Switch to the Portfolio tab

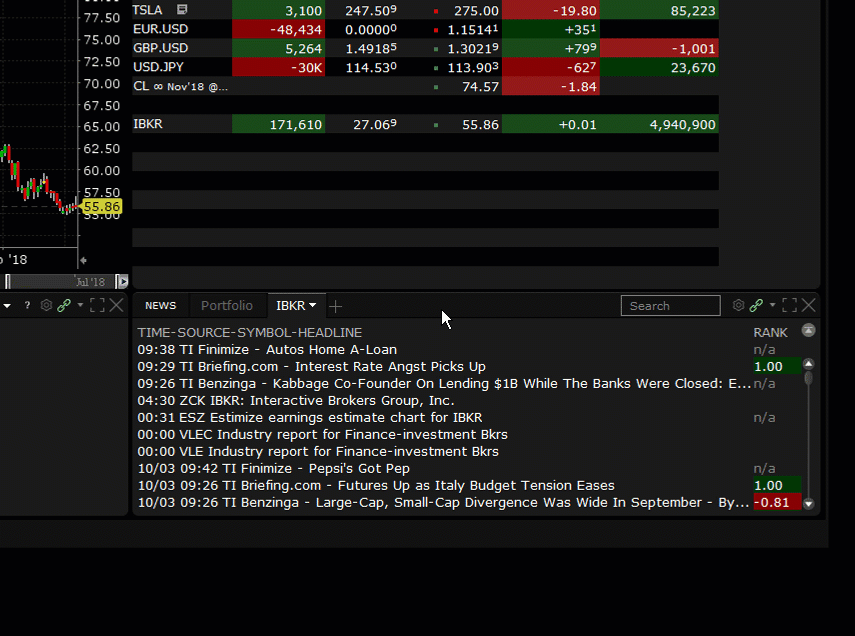click(x=227, y=305)
